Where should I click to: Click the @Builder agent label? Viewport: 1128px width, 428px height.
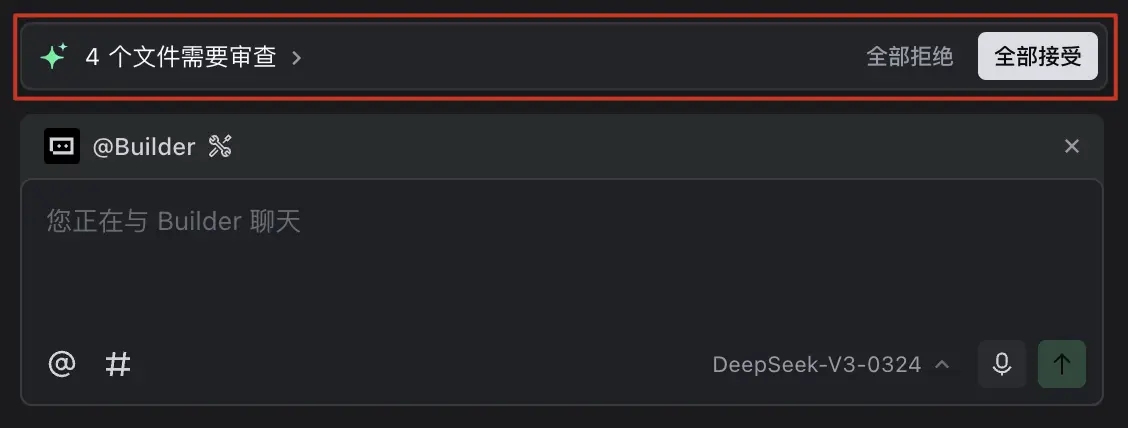(x=143, y=147)
